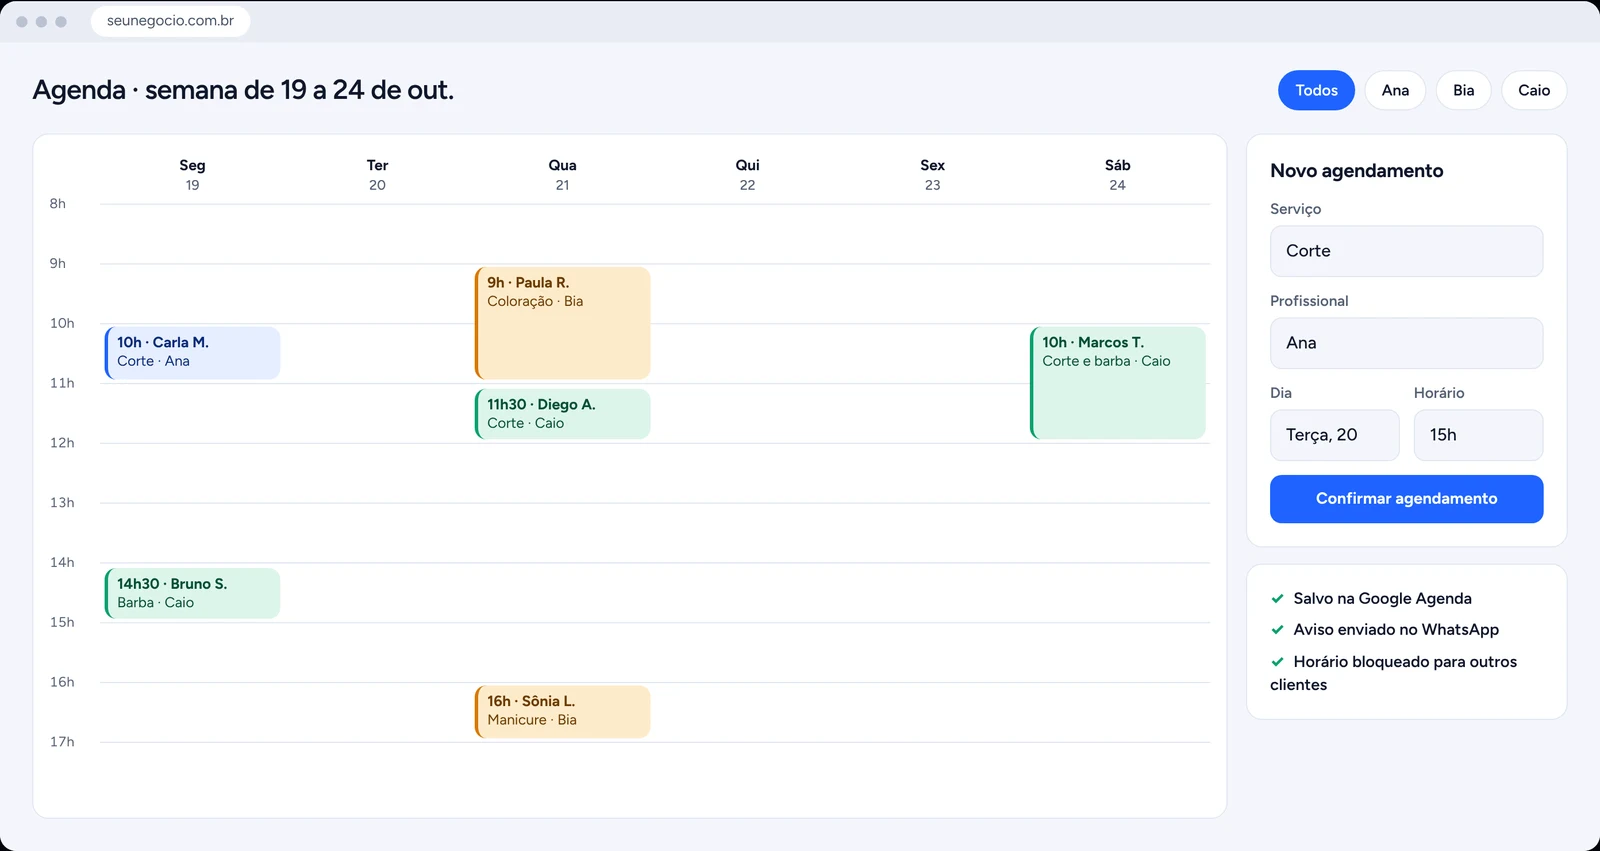Open Bruno S. 14h30 Barba appointment

[192, 593]
